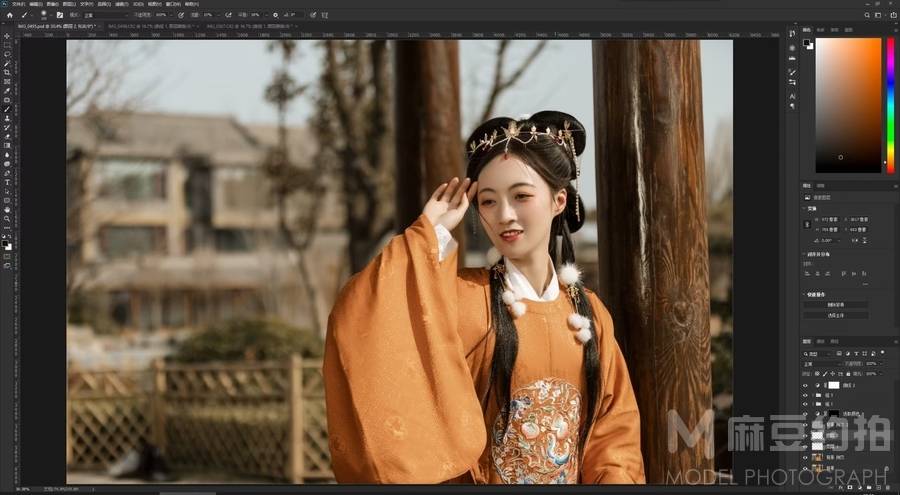
Task: Toggle the layer filter on/off switch
Action: (882, 354)
